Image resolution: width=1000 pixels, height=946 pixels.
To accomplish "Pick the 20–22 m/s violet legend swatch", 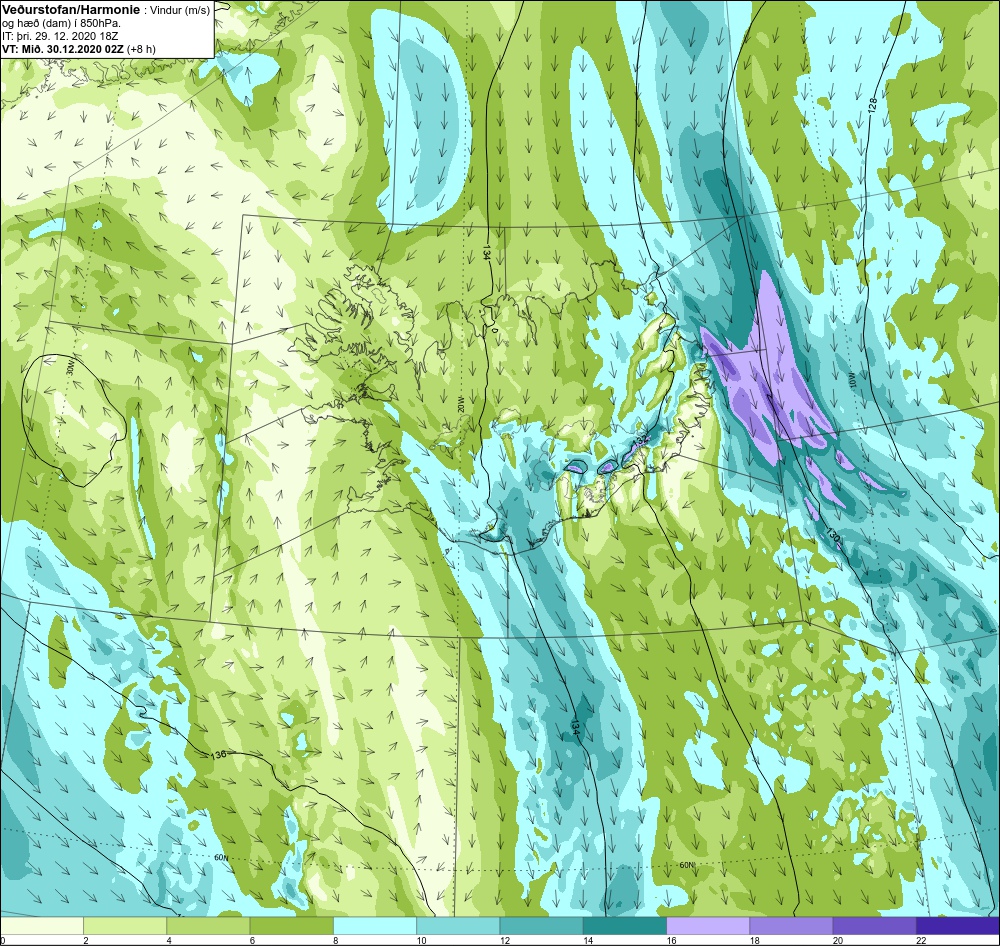I will 874,926.
